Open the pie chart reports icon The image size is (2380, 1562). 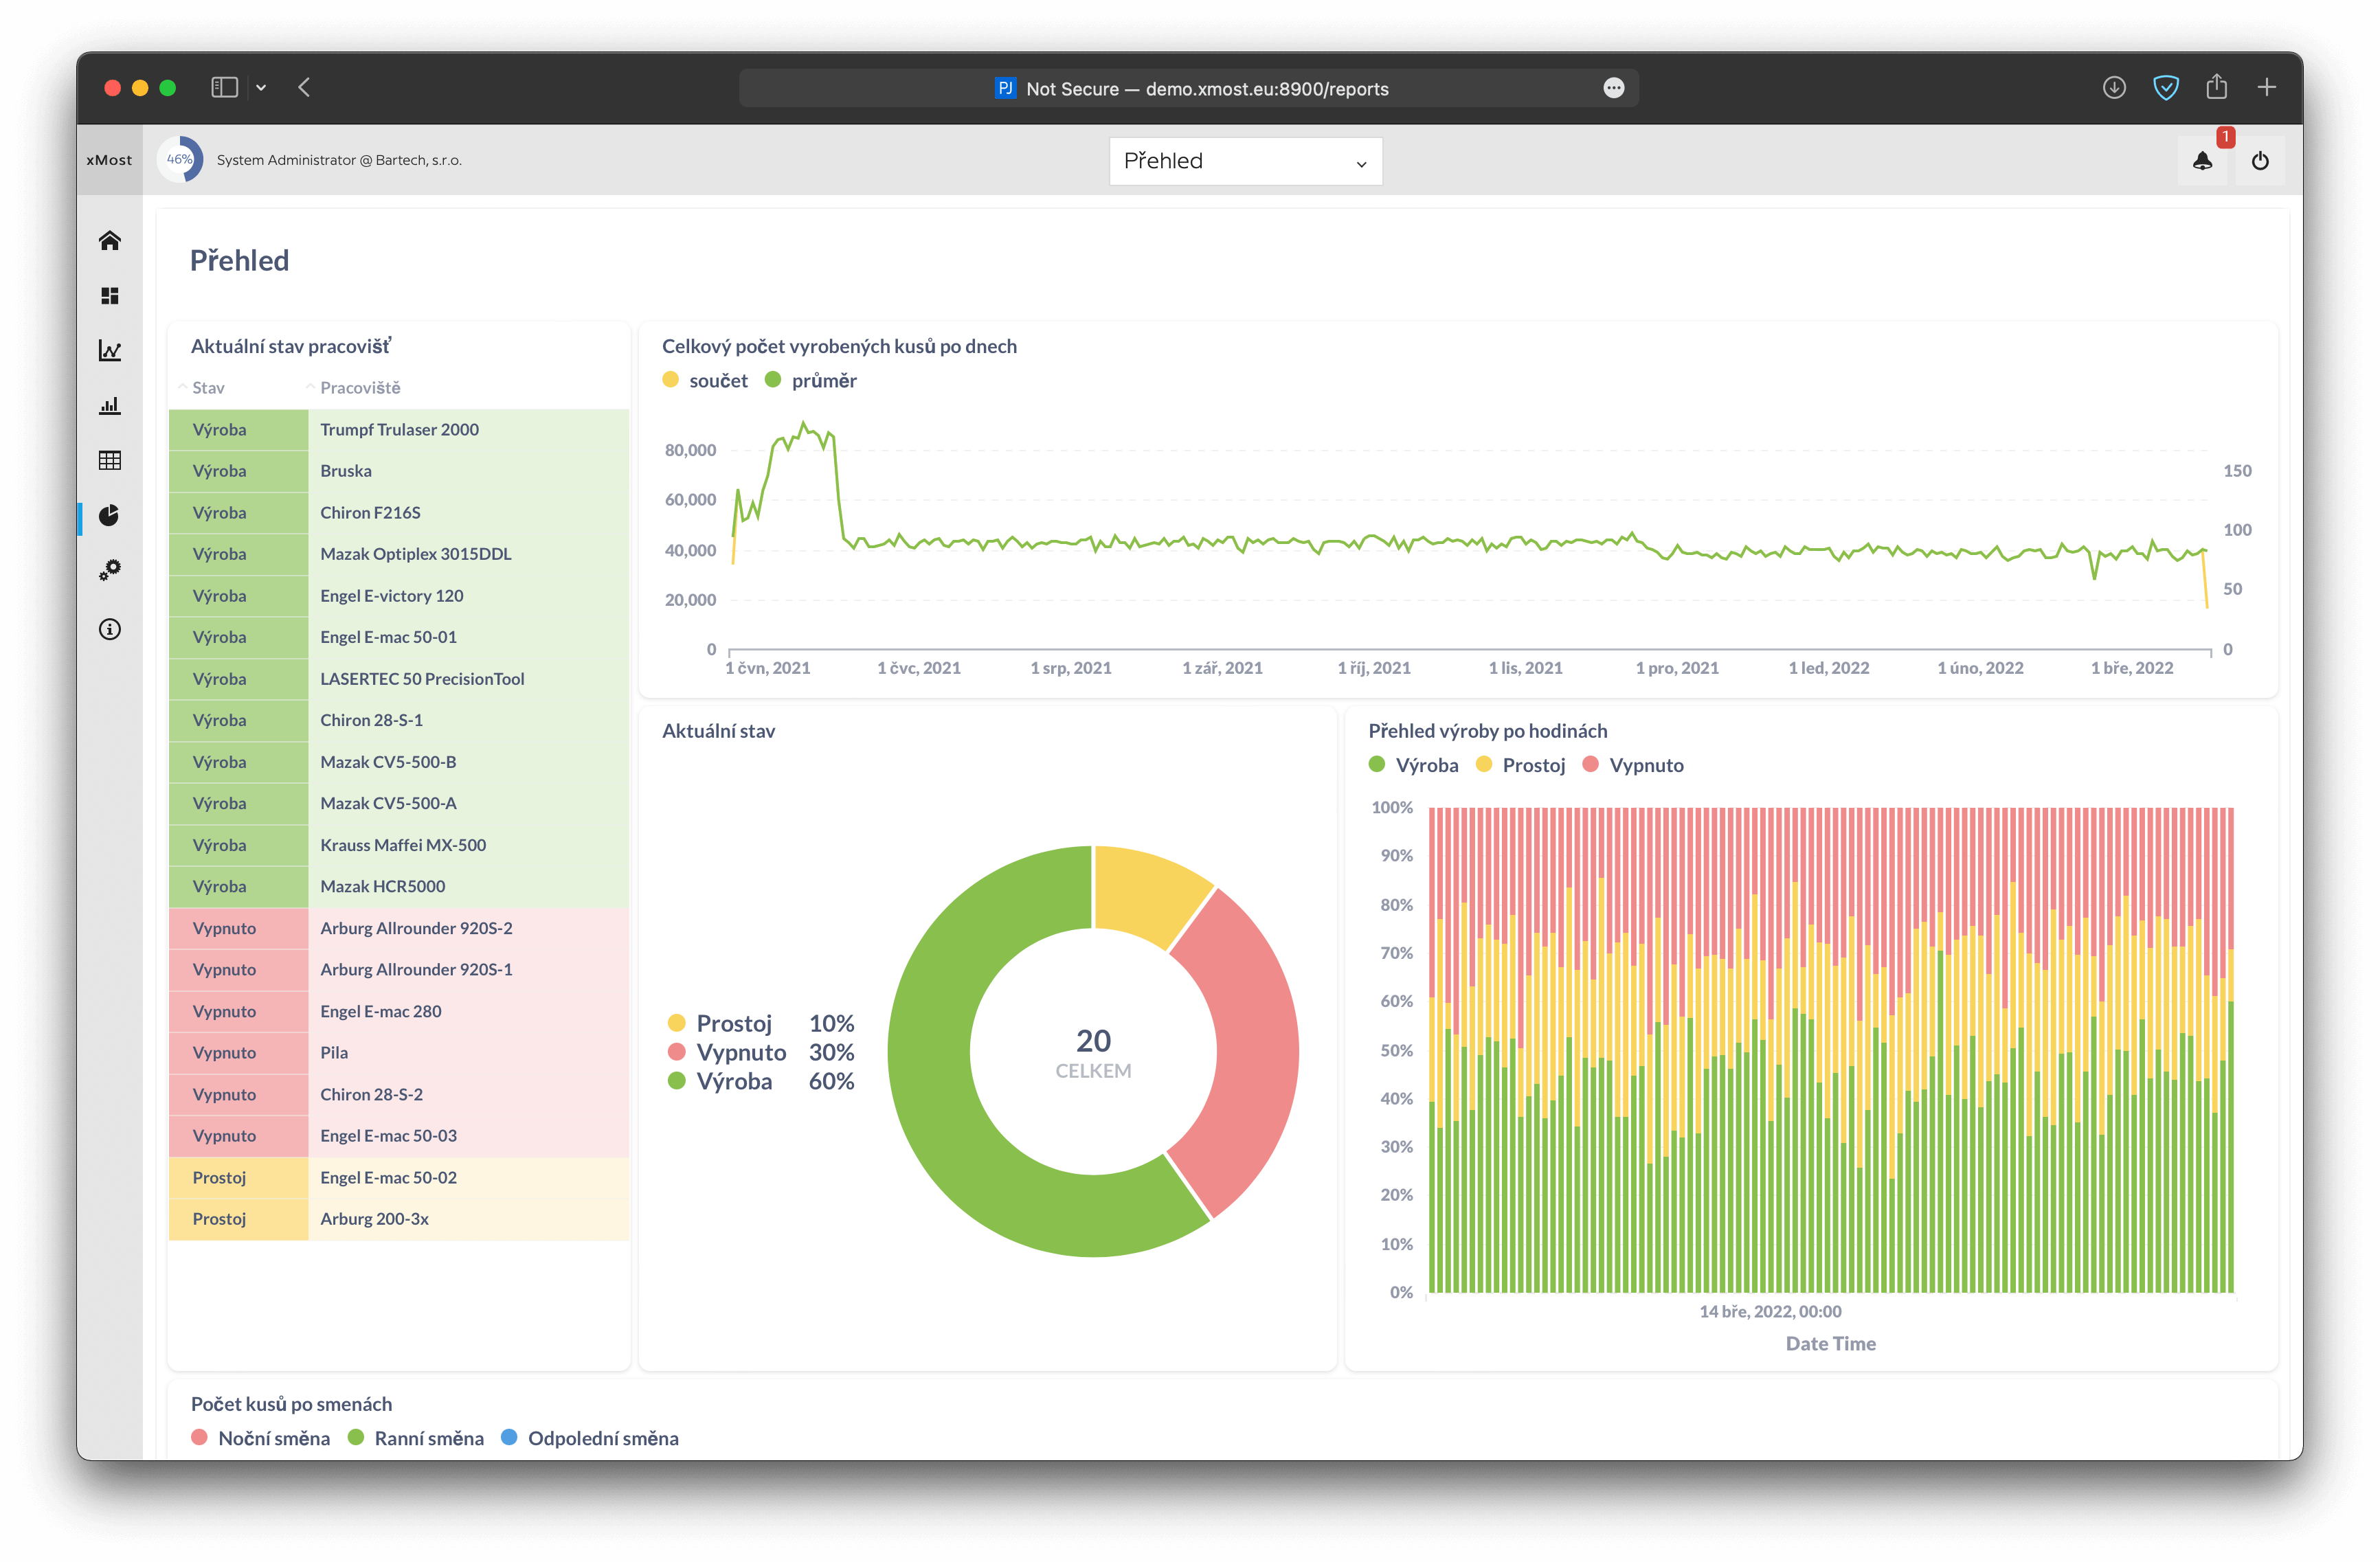(110, 515)
